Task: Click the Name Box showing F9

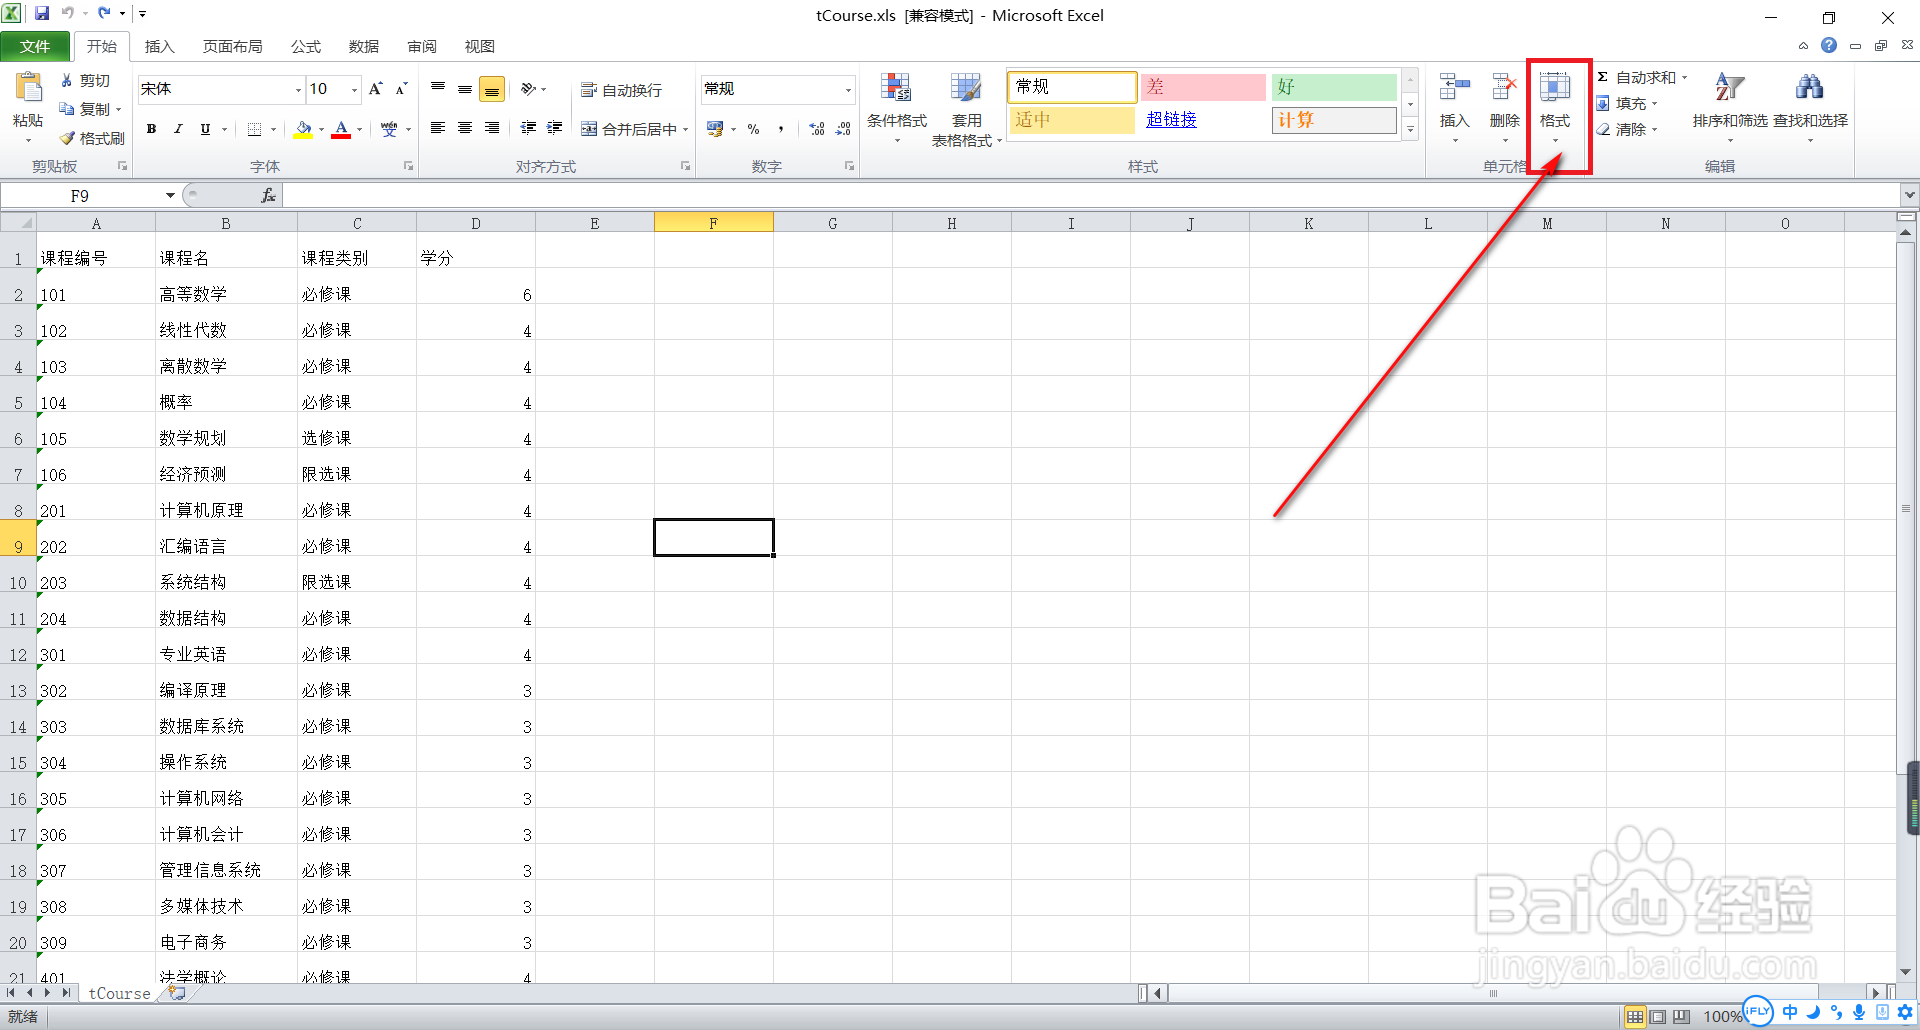Action: [80, 196]
